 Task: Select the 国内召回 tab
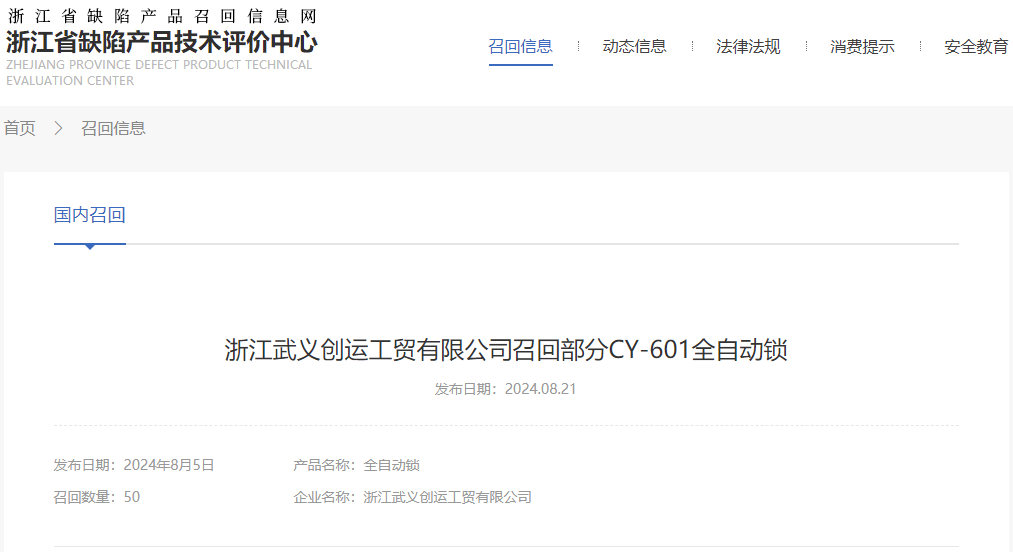pyautogui.click(x=89, y=215)
